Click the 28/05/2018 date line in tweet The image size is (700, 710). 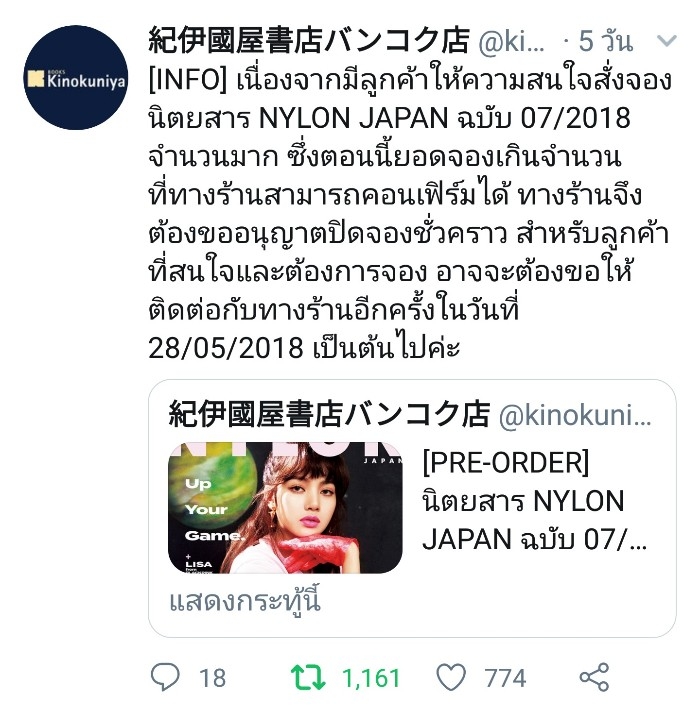tap(304, 347)
